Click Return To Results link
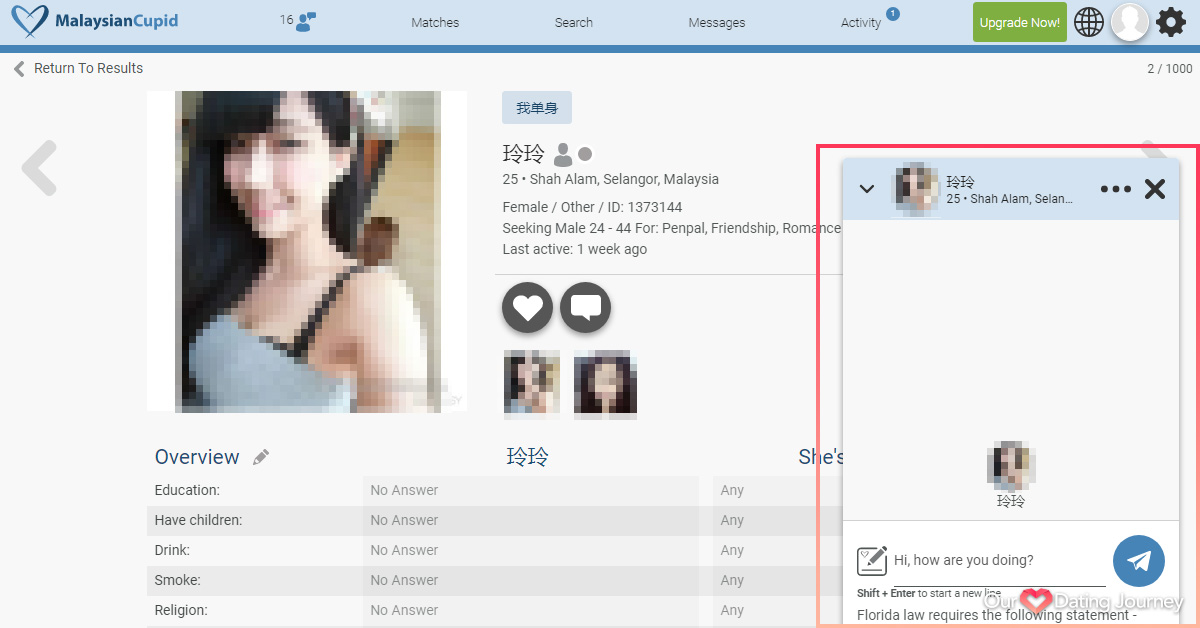The height and width of the screenshot is (628, 1200). (78, 68)
